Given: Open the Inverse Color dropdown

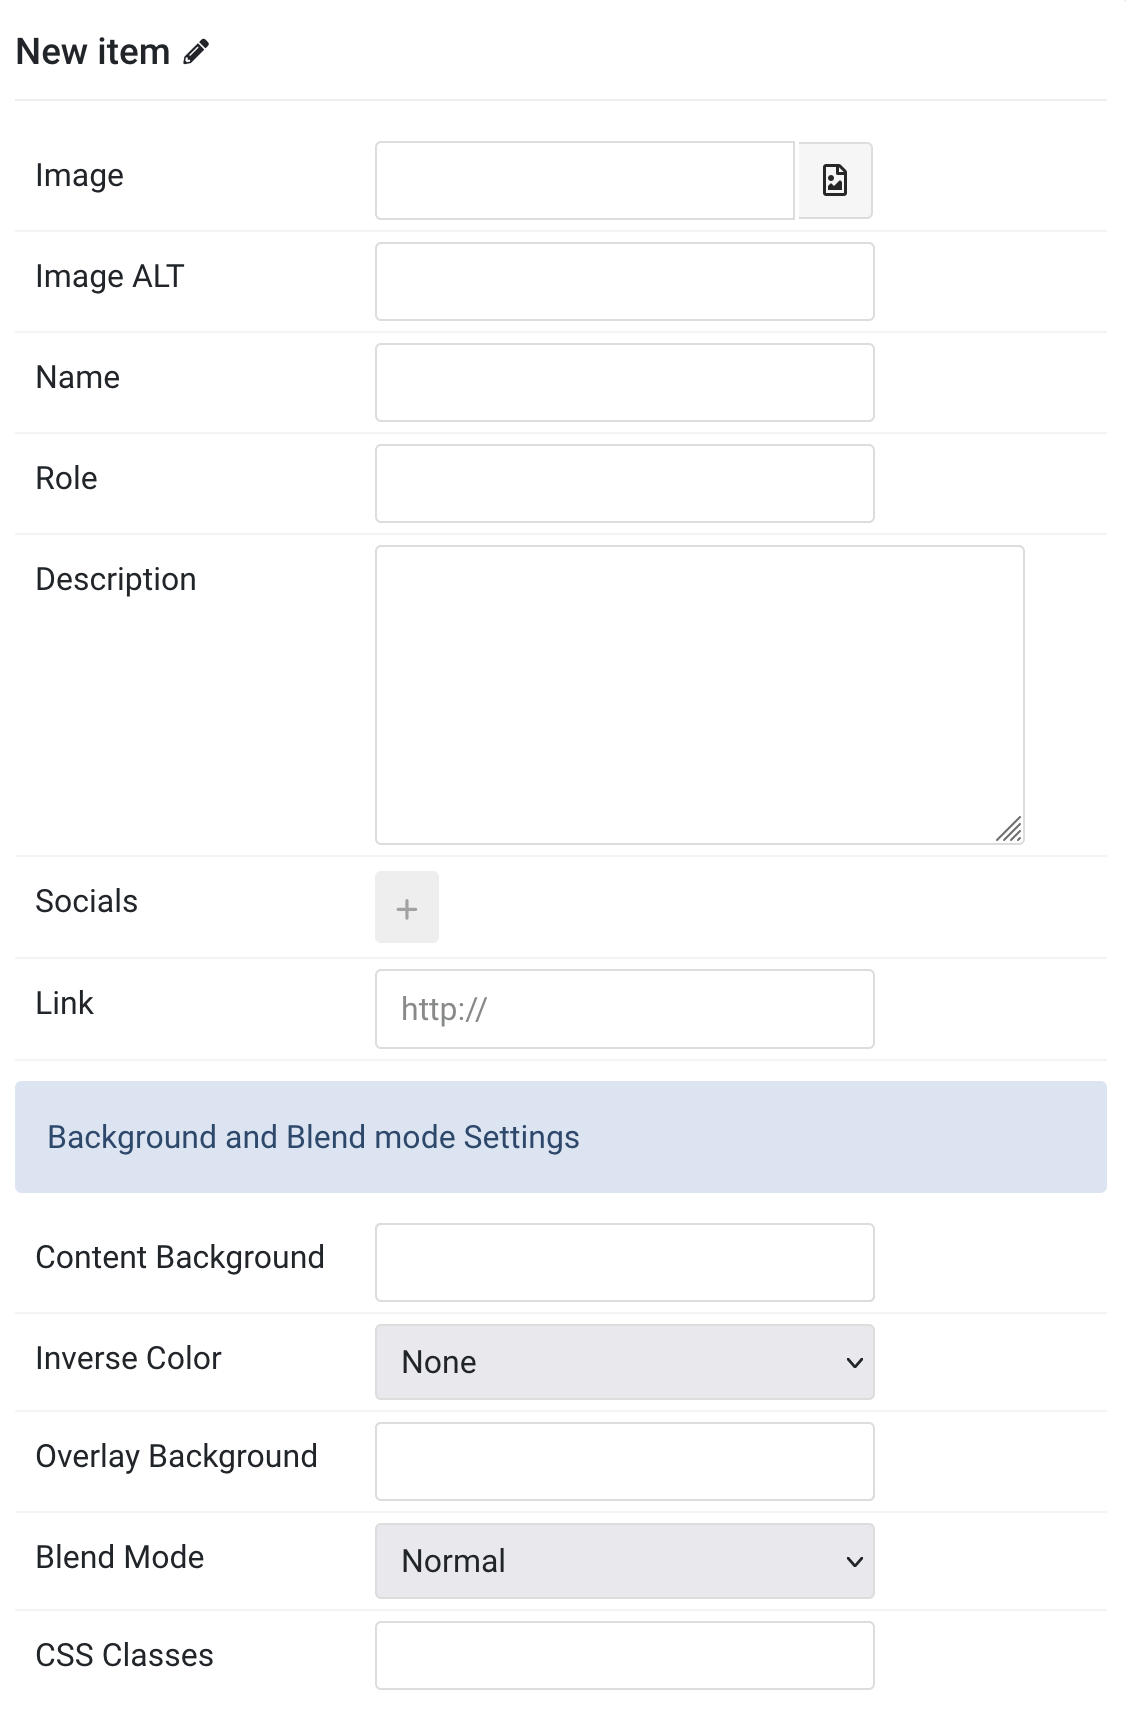Looking at the screenshot, I should [625, 1362].
